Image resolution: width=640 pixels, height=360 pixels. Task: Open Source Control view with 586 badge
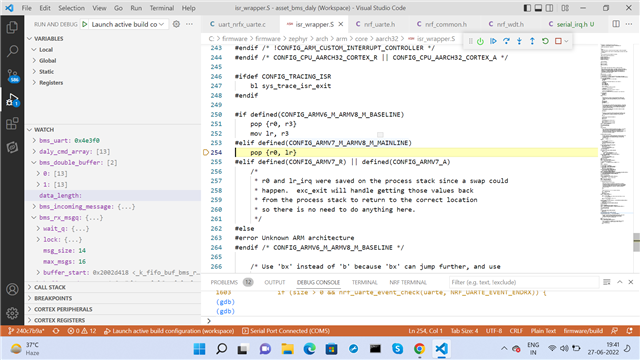[x=12, y=75]
